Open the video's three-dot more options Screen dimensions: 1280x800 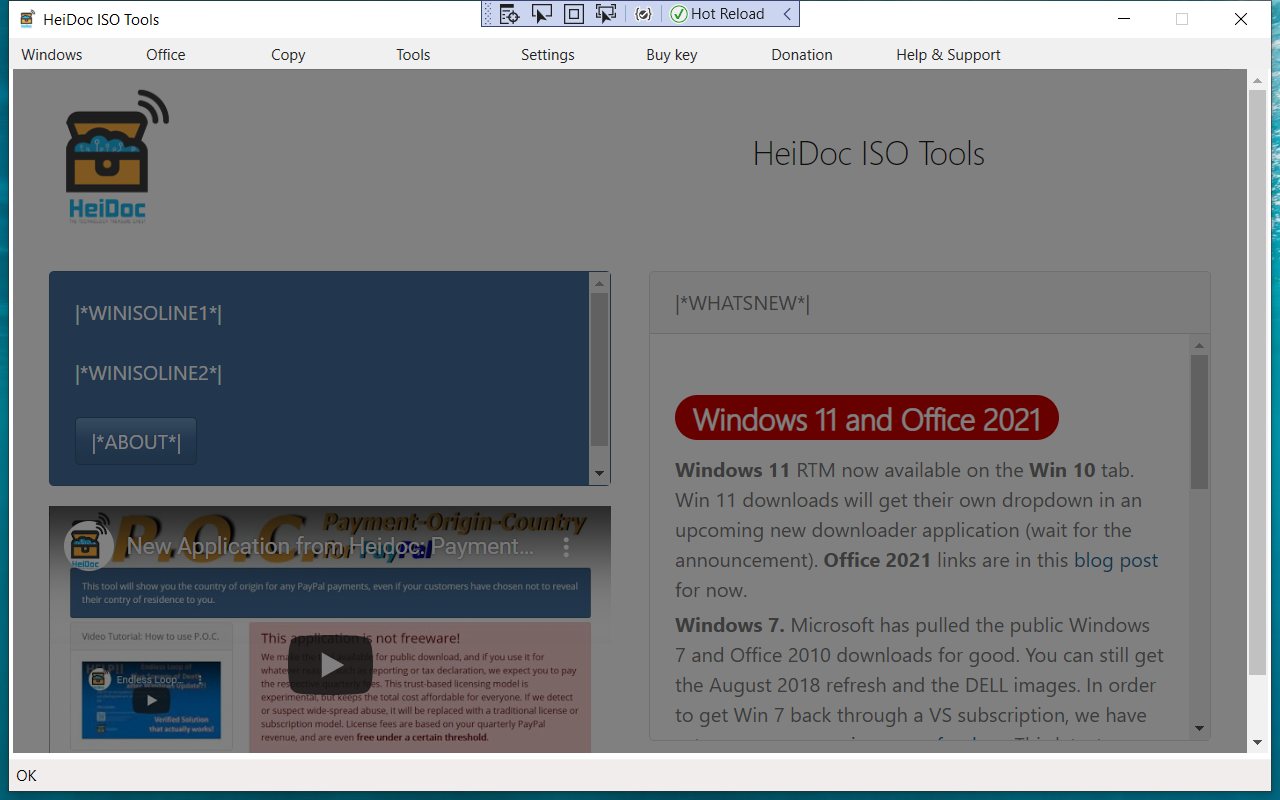[x=566, y=547]
